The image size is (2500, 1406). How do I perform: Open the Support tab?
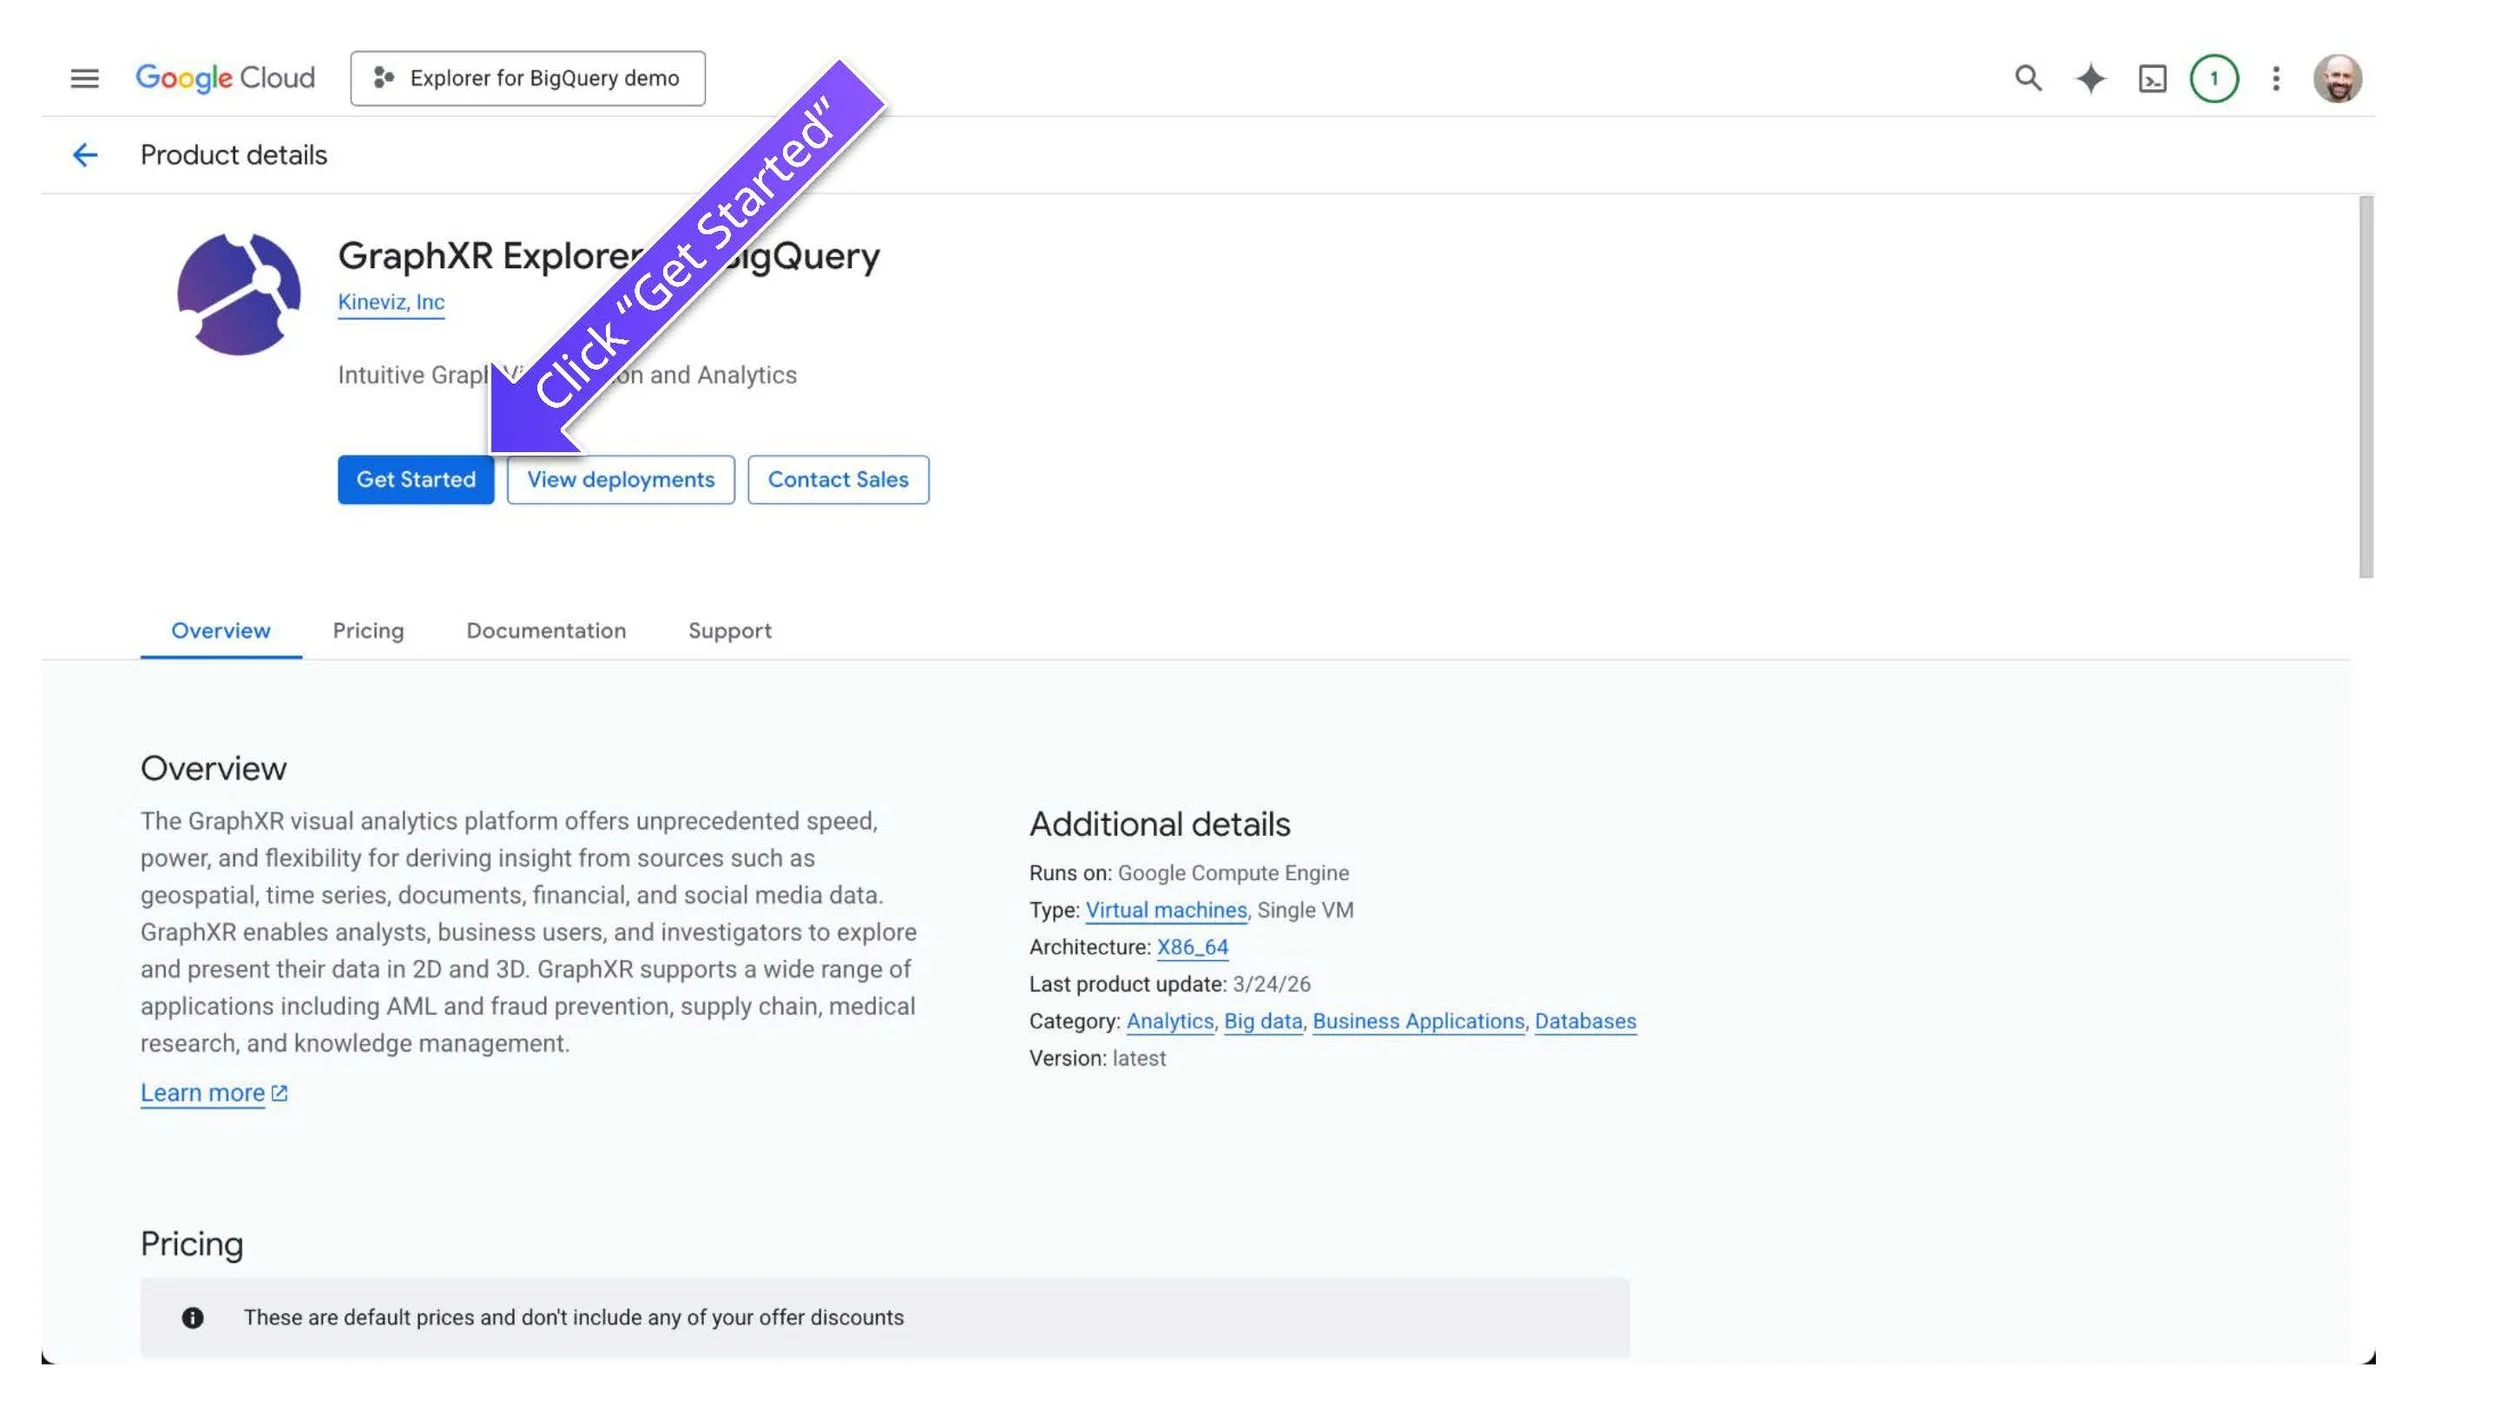(x=729, y=631)
